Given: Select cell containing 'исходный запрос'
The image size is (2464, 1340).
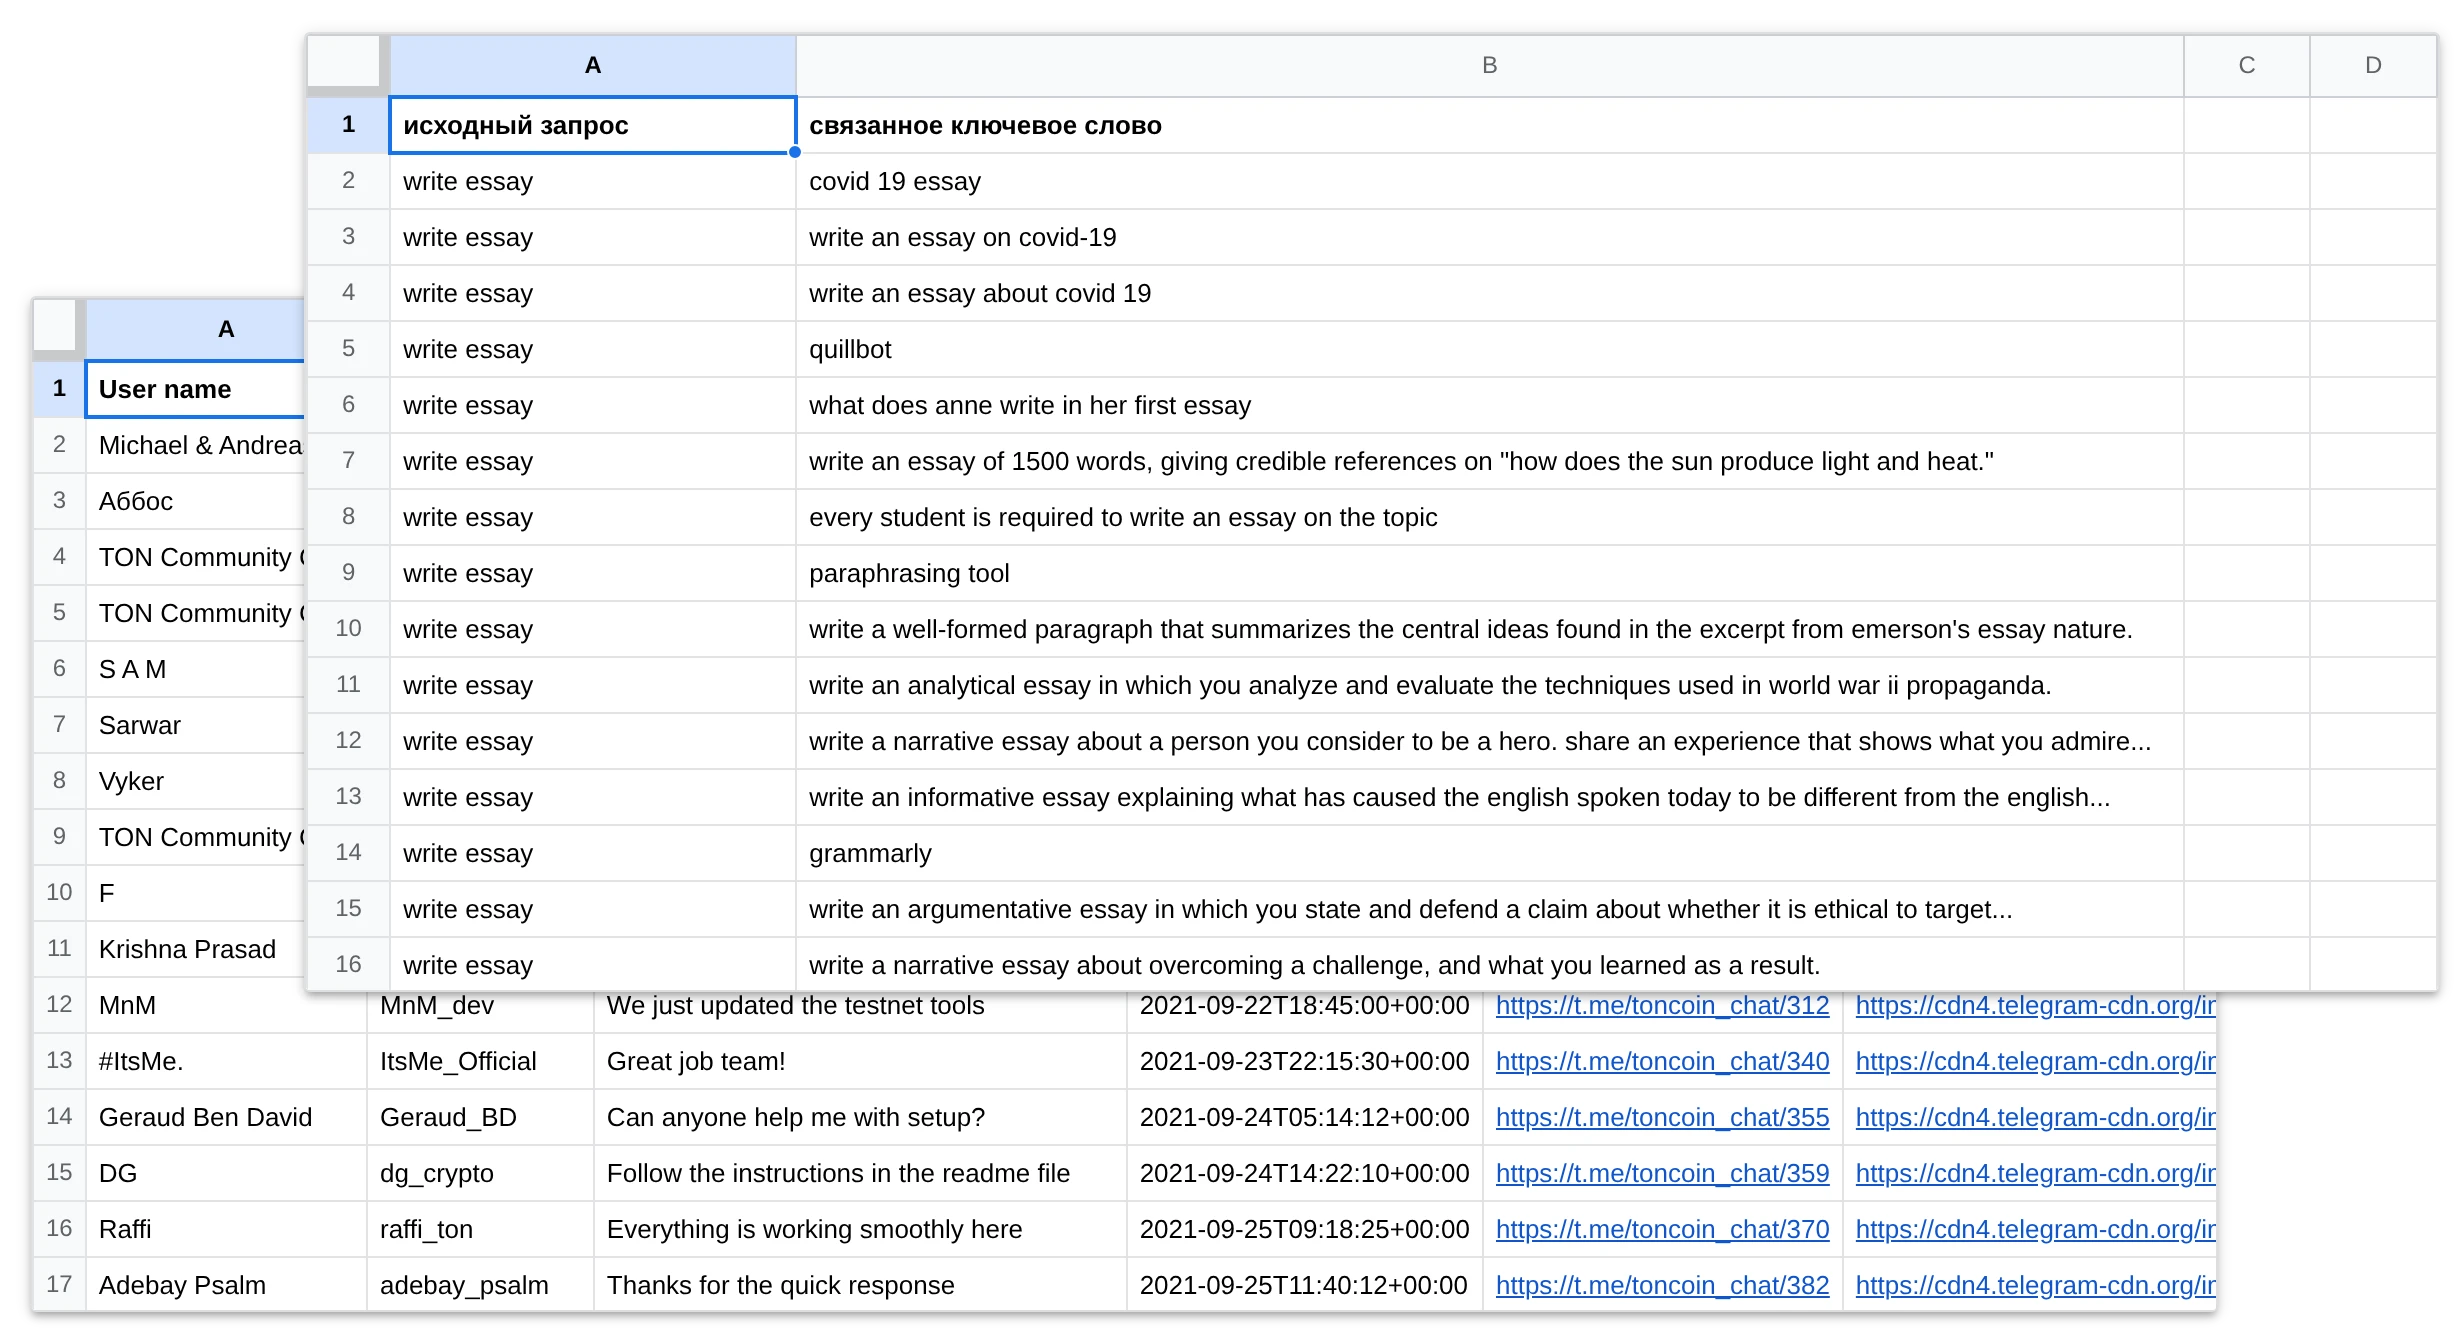Looking at the screenshot, I should tap(592, 125).
